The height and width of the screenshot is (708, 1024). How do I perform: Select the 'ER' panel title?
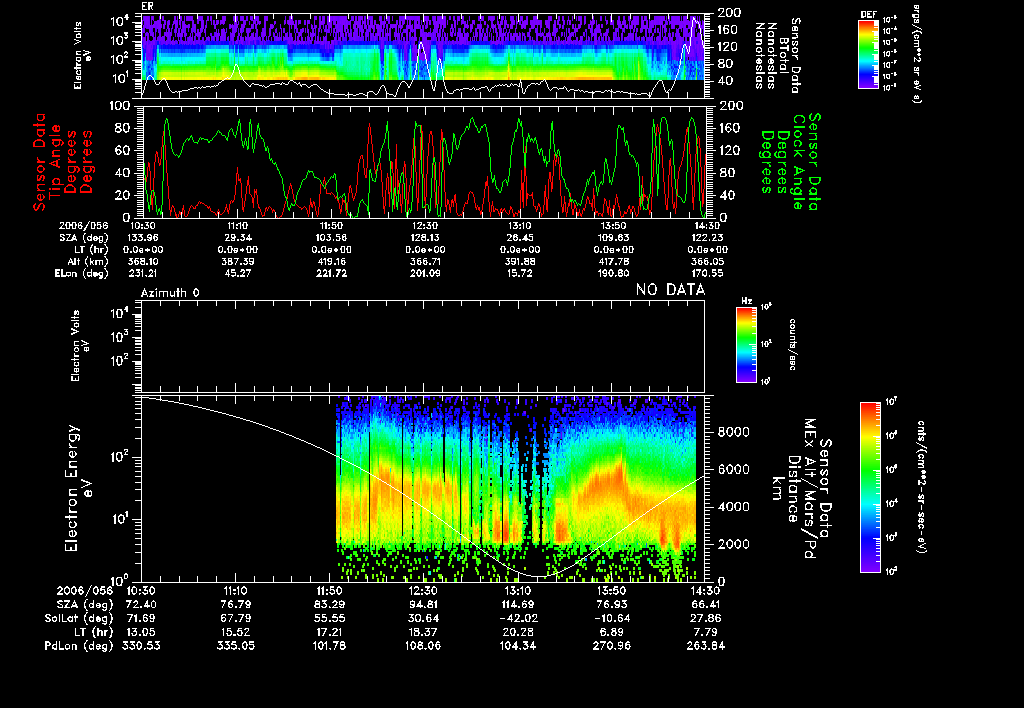(x=147, y=7)
